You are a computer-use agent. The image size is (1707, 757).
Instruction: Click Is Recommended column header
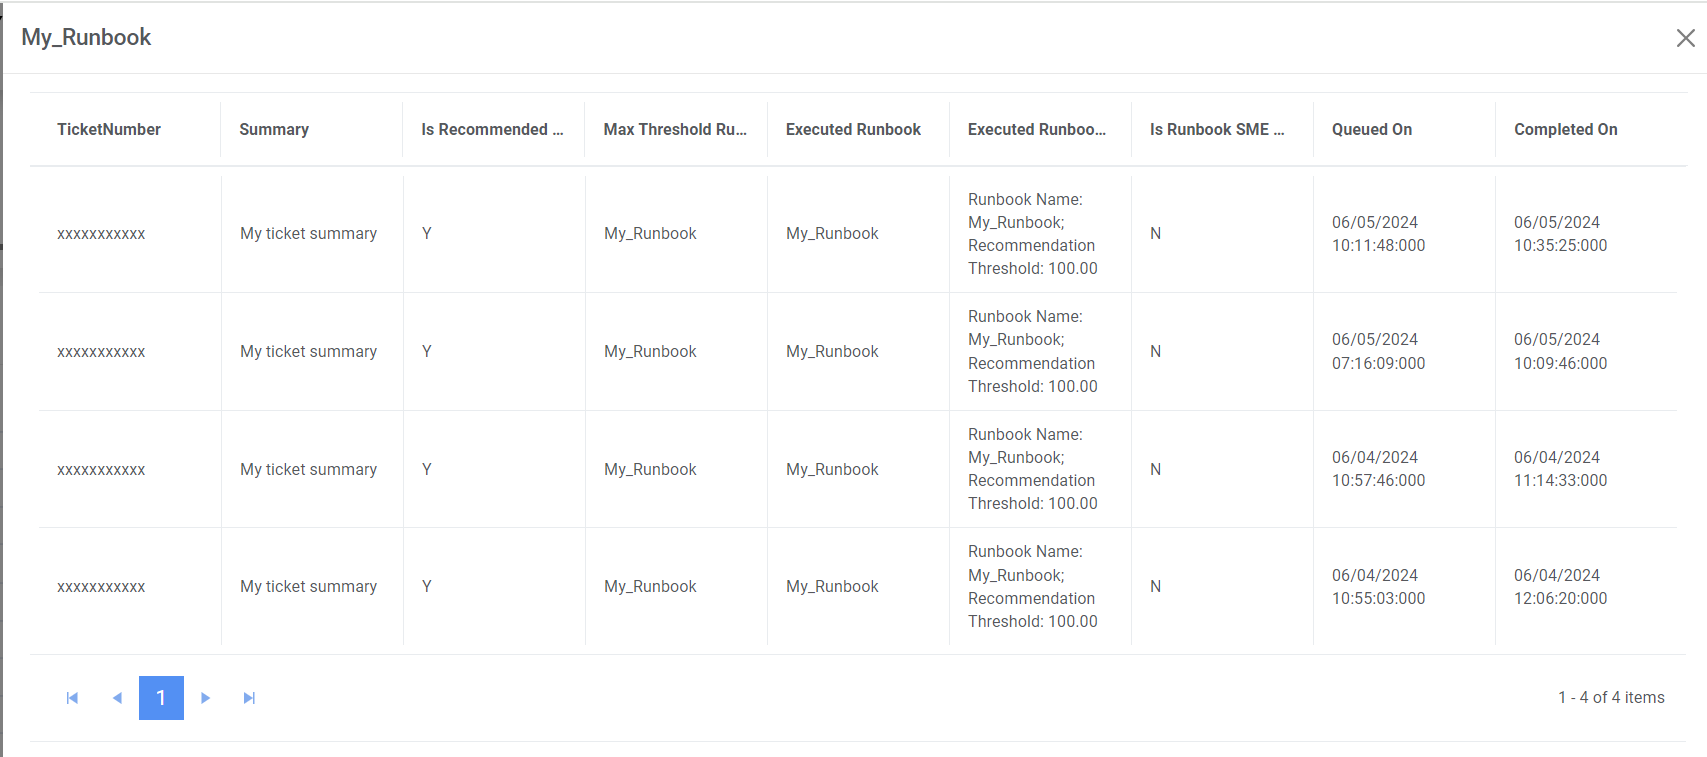coord(492,130)
